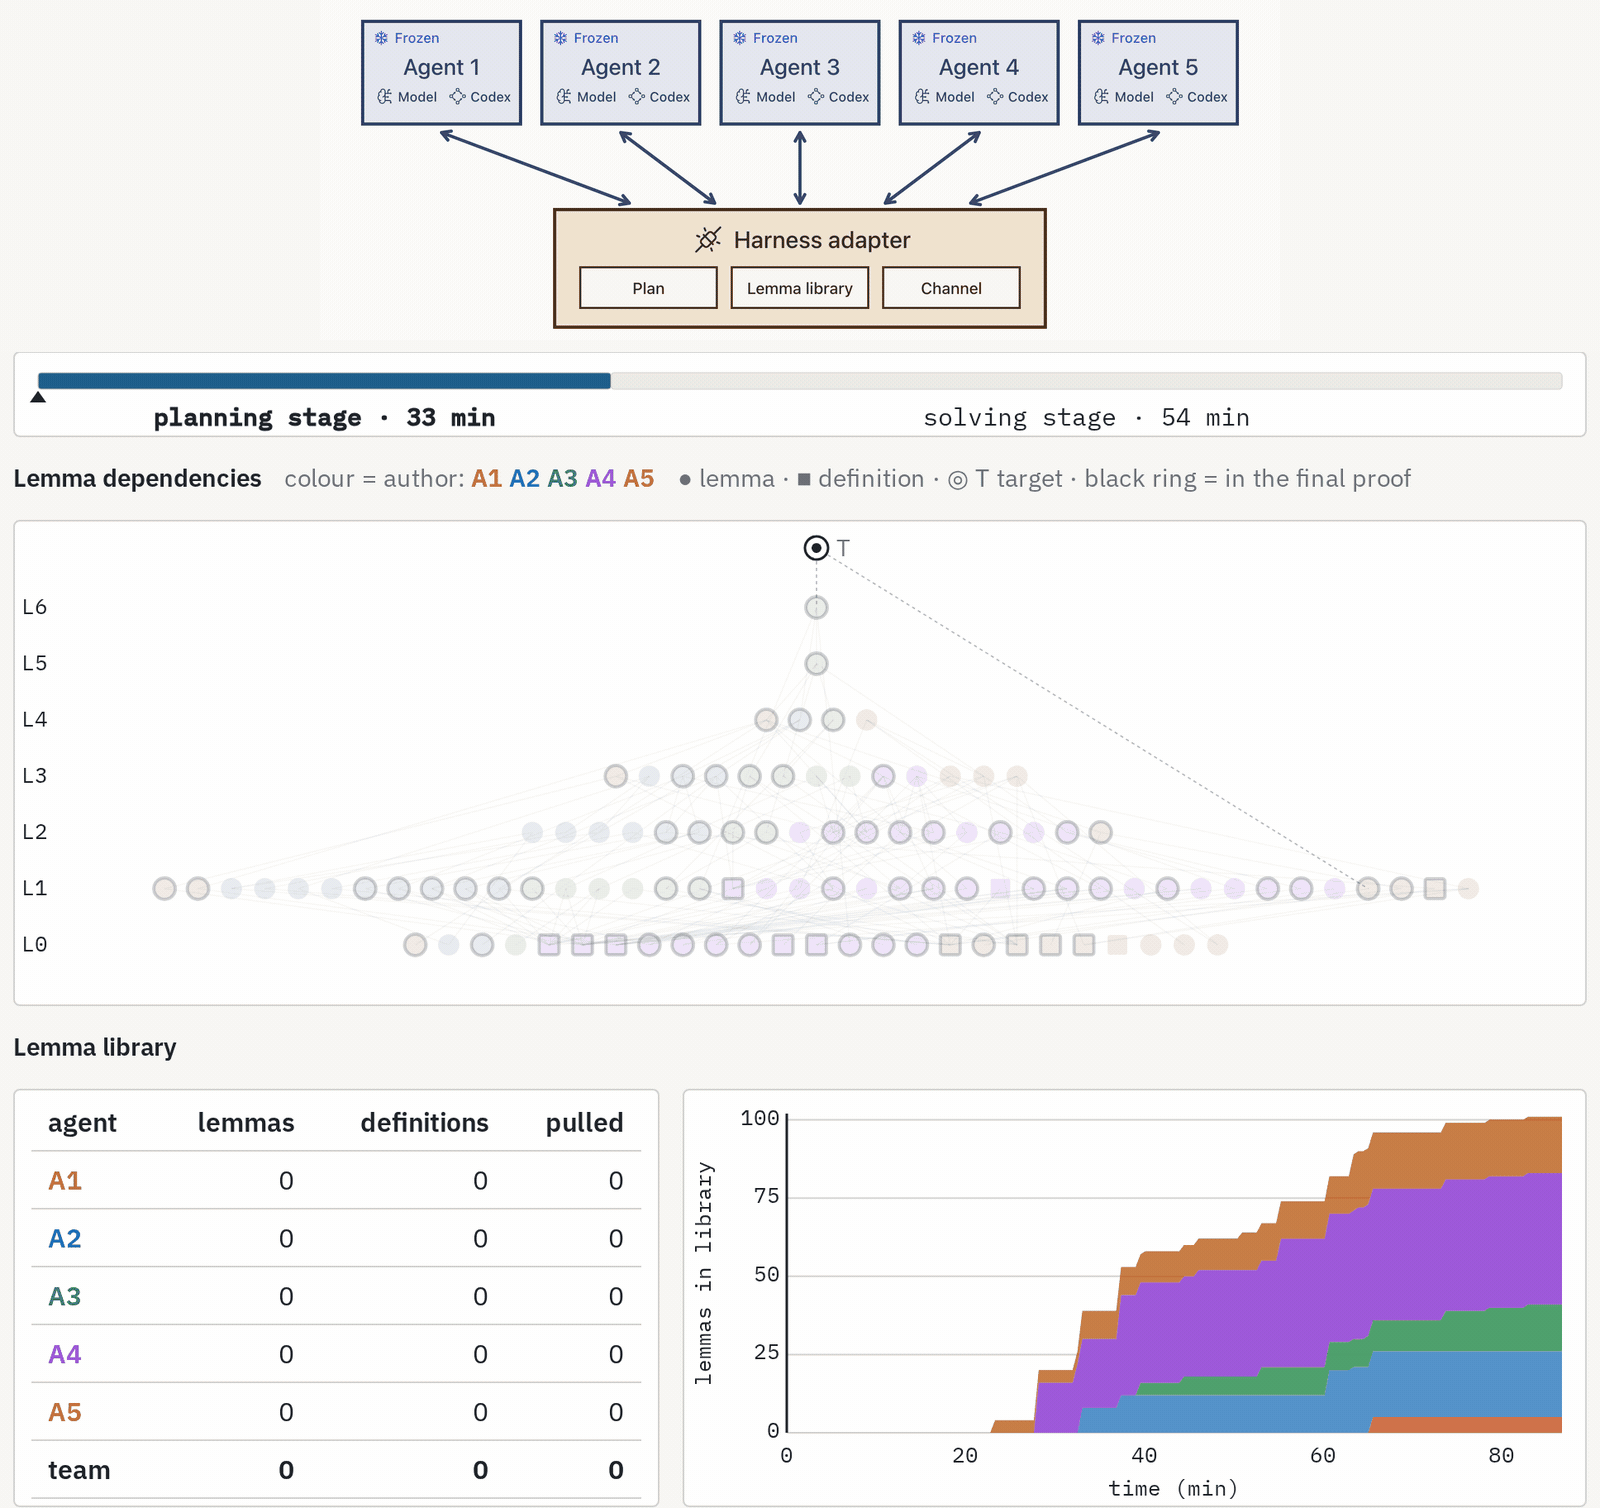The height and width of the screenshot is (1508, 1600).
Task: Select the Model icon in Agent 3
Action: (743, 97)
